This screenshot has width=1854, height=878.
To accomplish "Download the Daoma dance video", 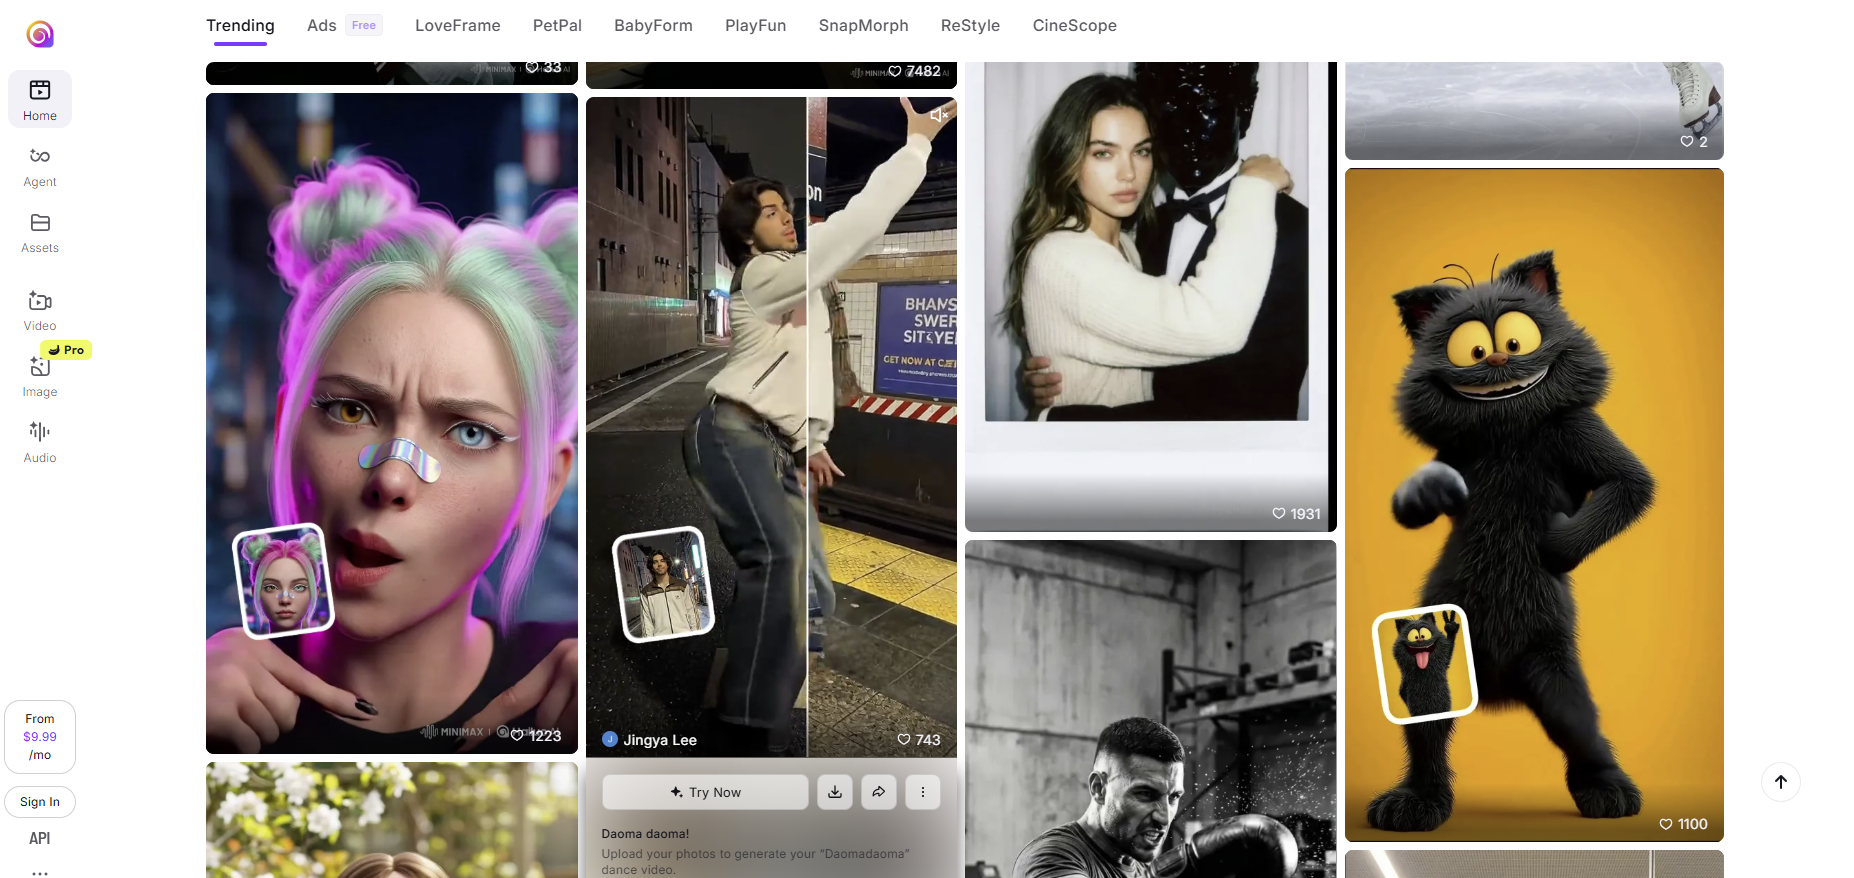I will pyautogui.click(x=835, y=792).
